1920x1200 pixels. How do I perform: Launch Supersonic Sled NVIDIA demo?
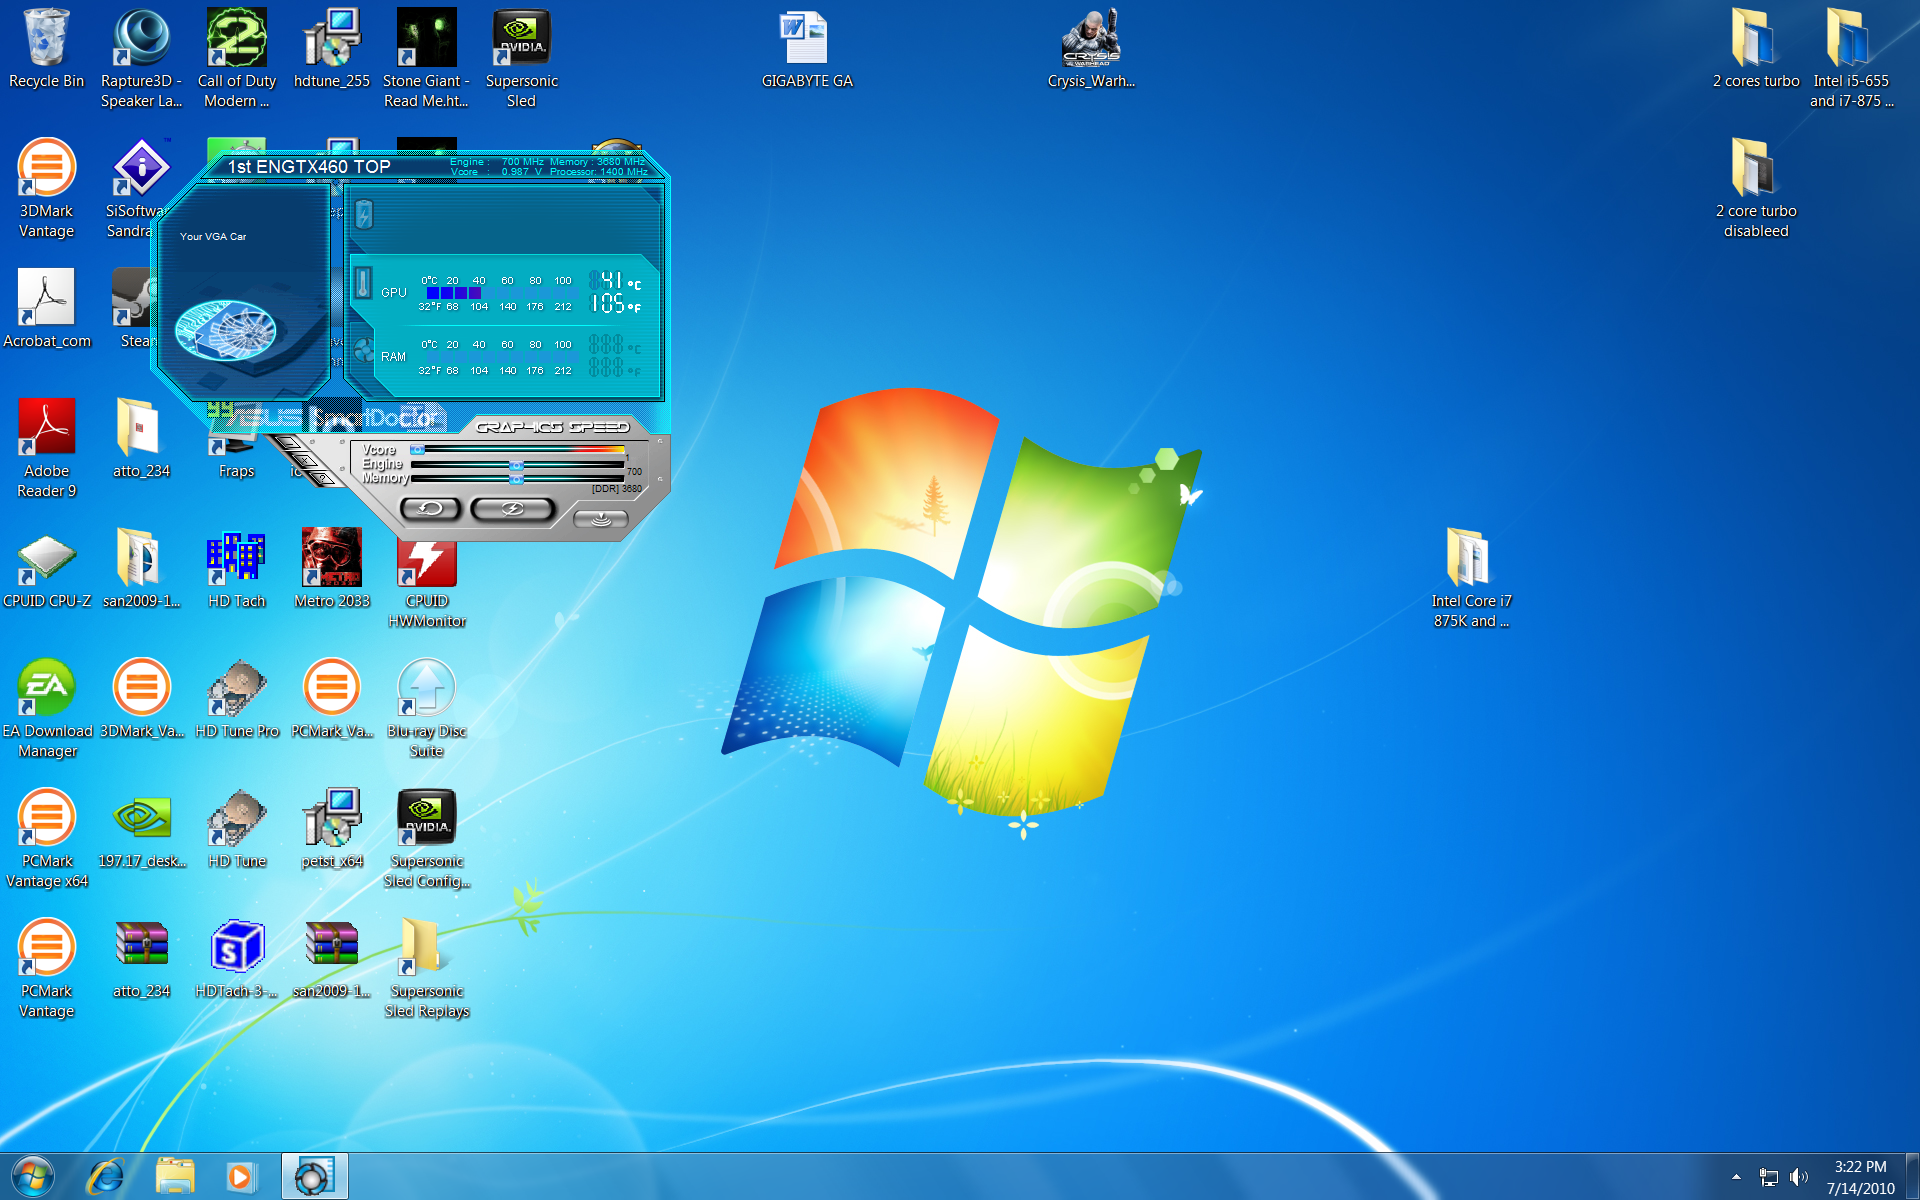click(521, 57)
